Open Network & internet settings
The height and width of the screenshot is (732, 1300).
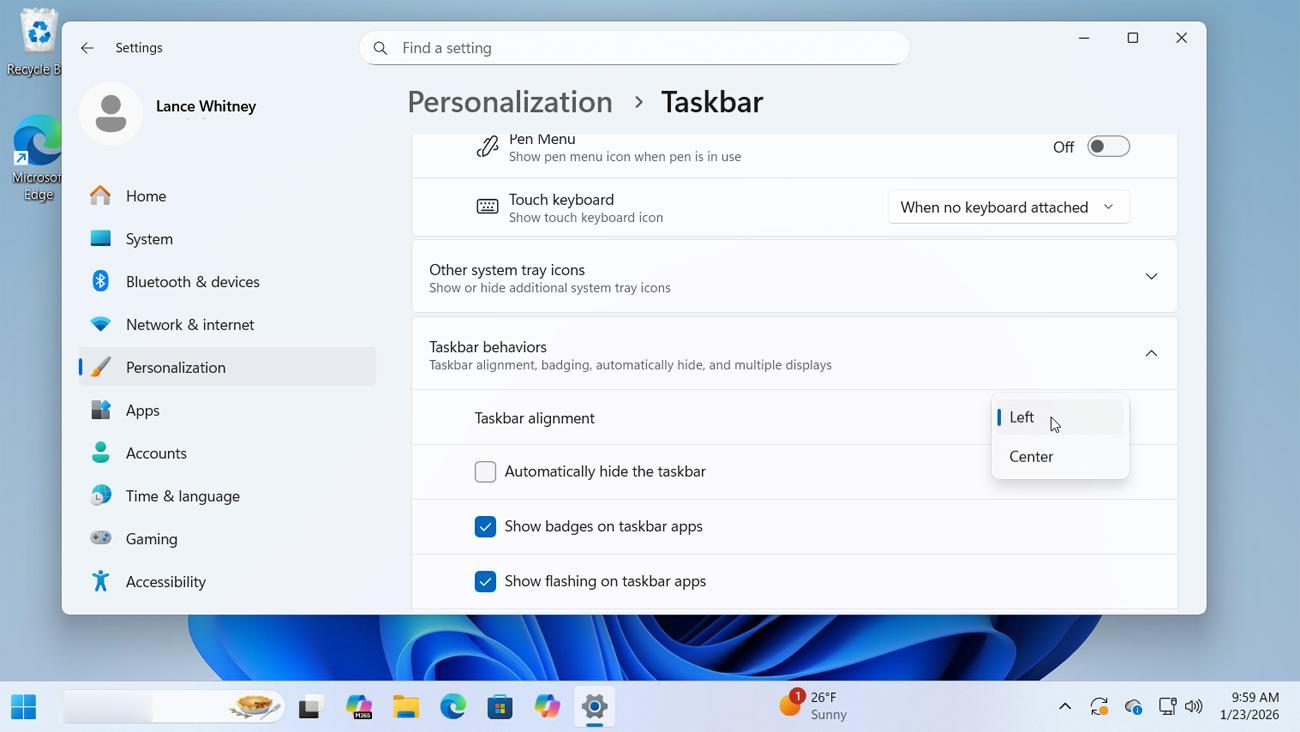coord(227,324)
